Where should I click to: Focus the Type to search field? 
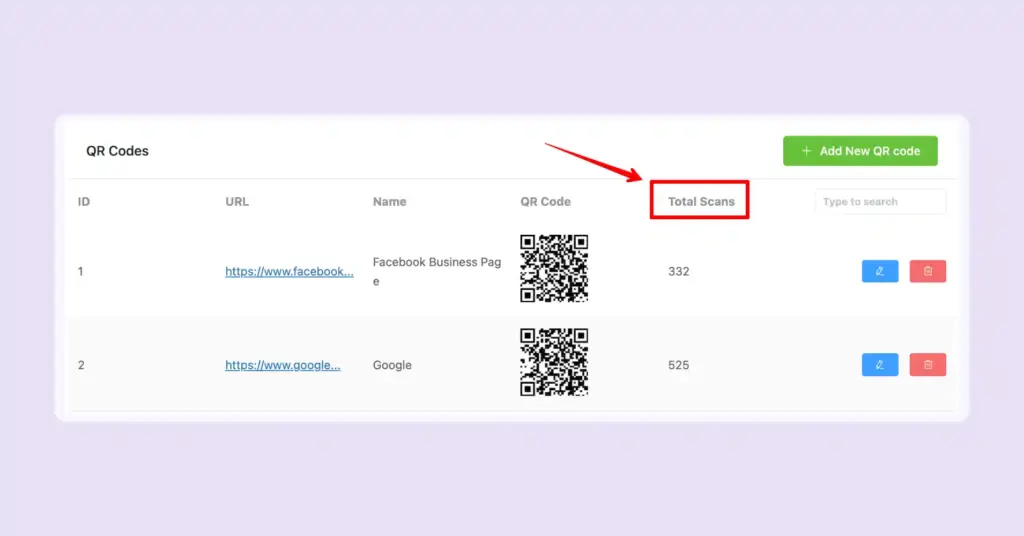pos(880,202)
